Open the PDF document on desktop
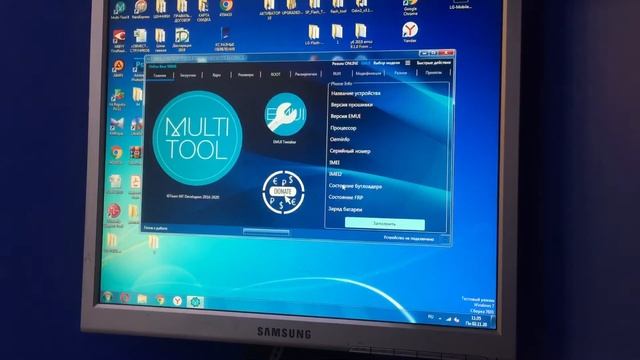 (x=135, y=186)
